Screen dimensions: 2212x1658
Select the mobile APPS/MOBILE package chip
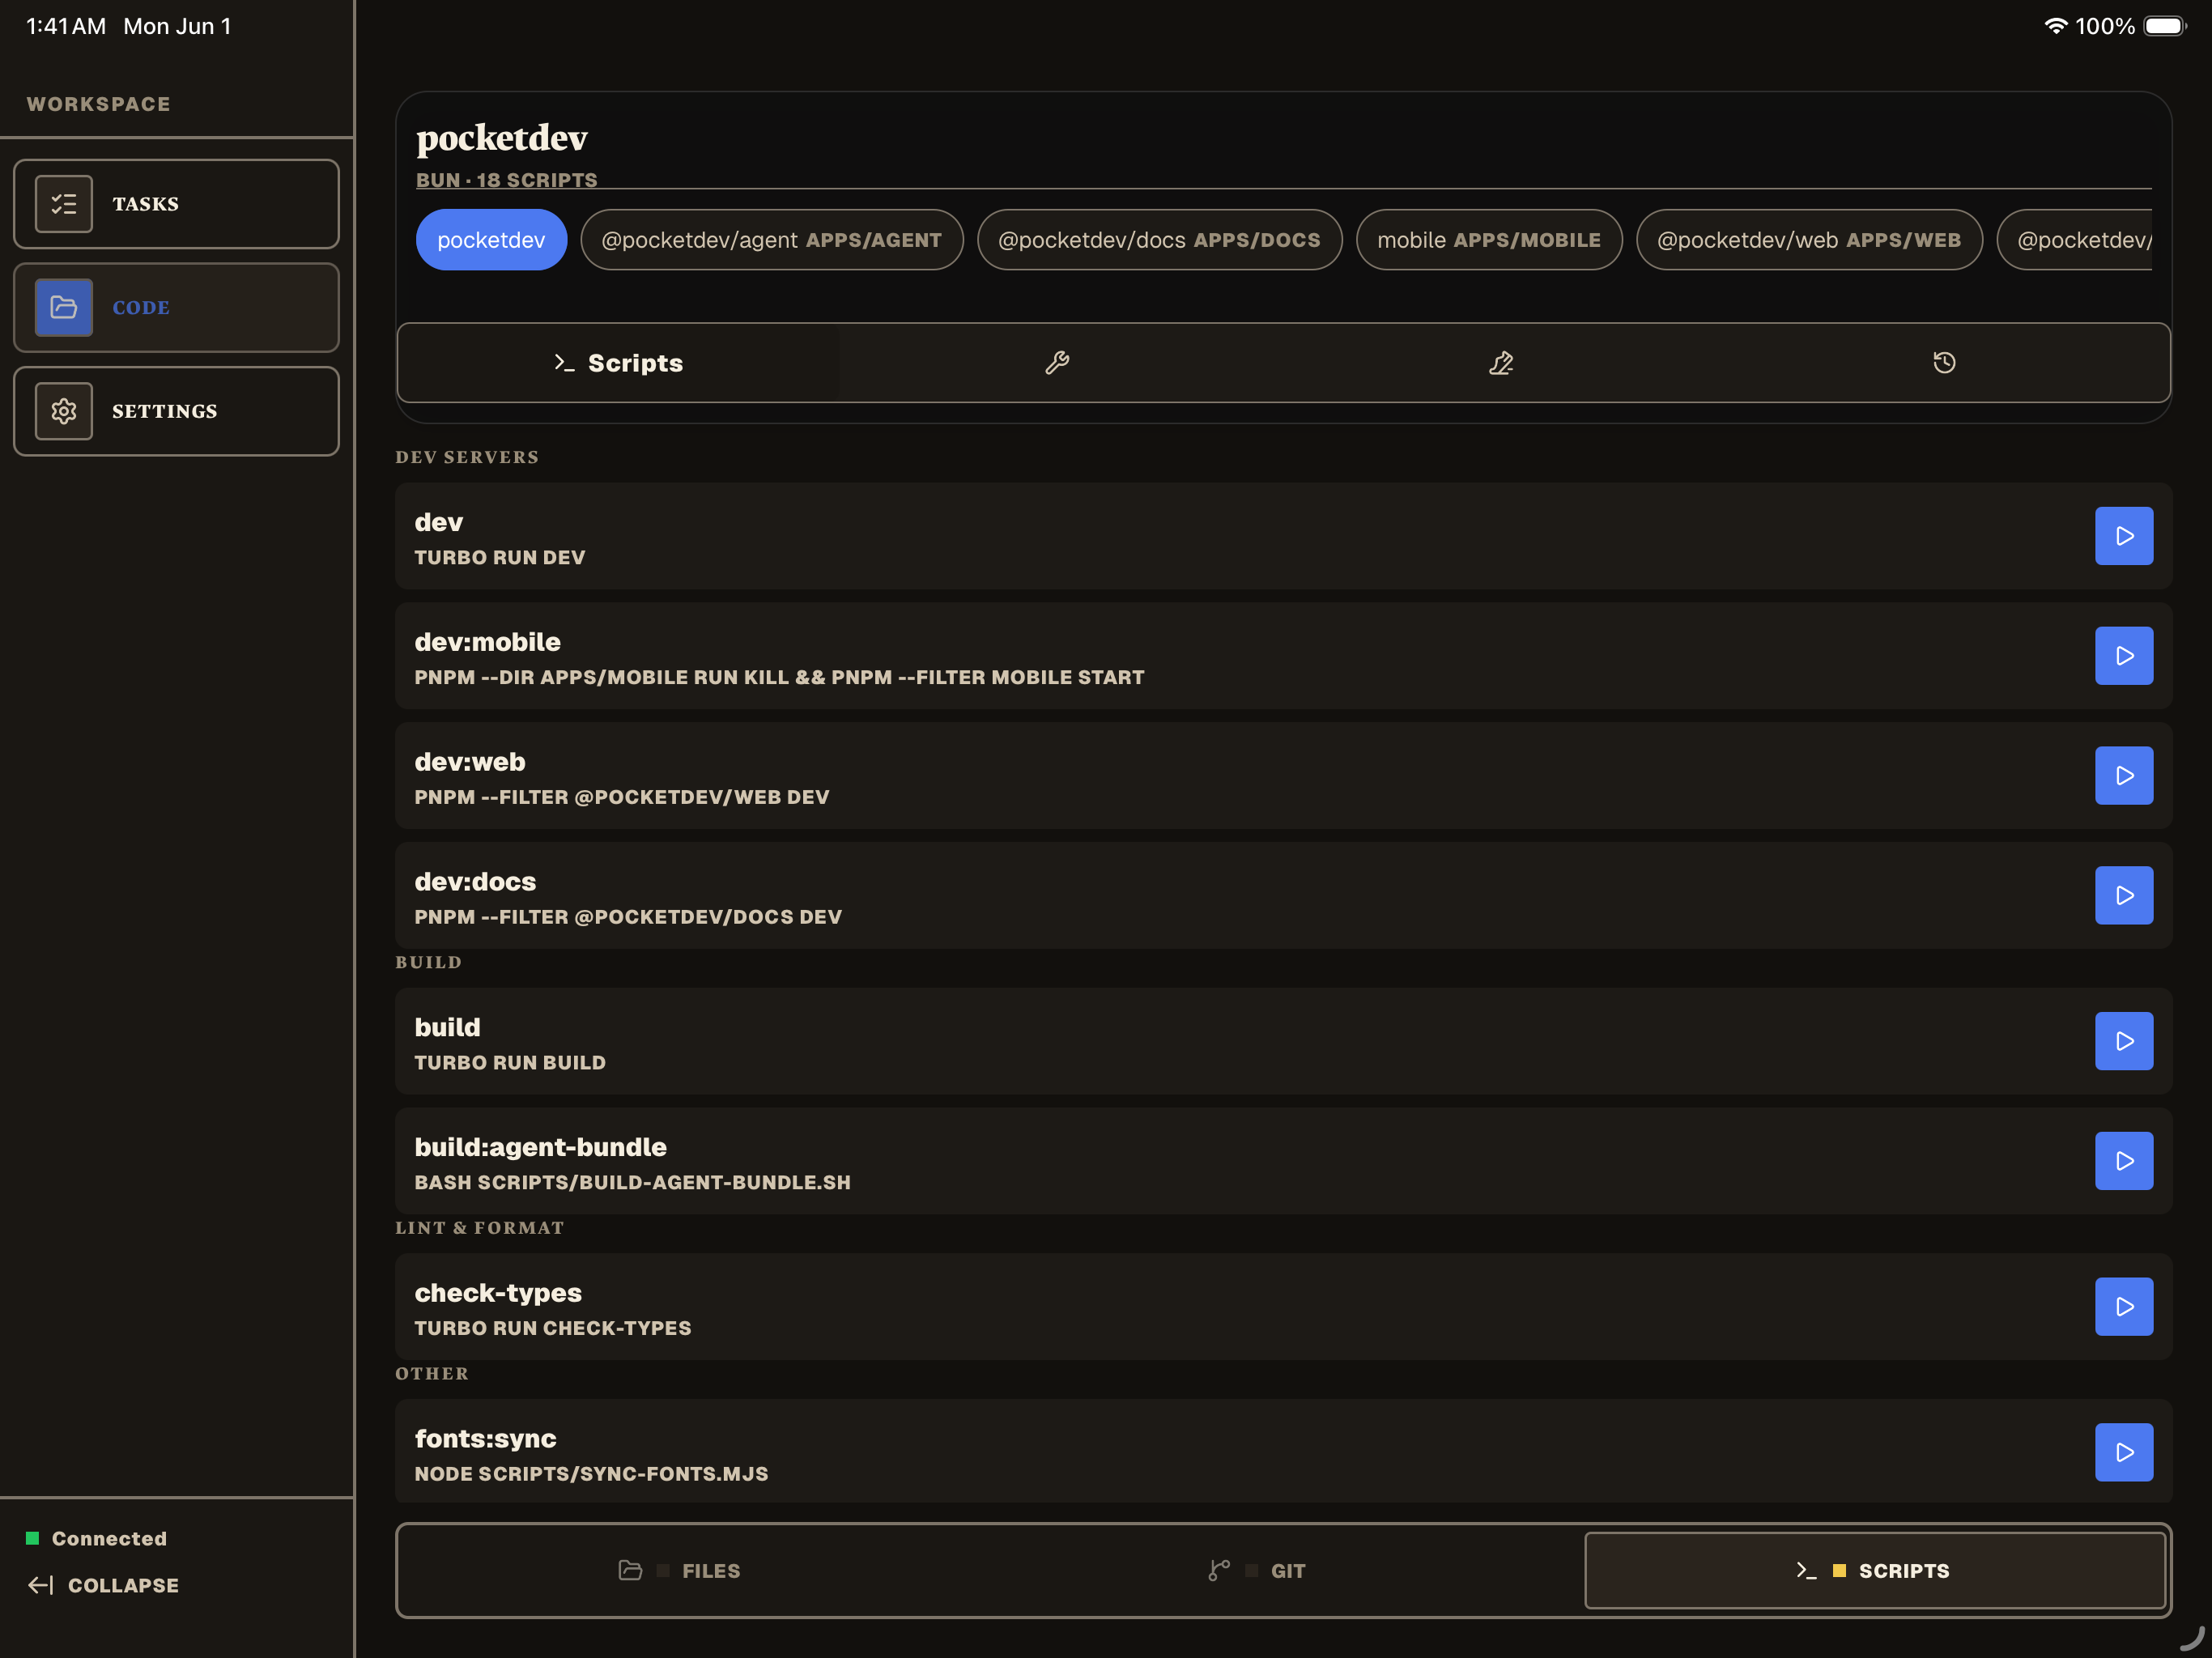1489,240
